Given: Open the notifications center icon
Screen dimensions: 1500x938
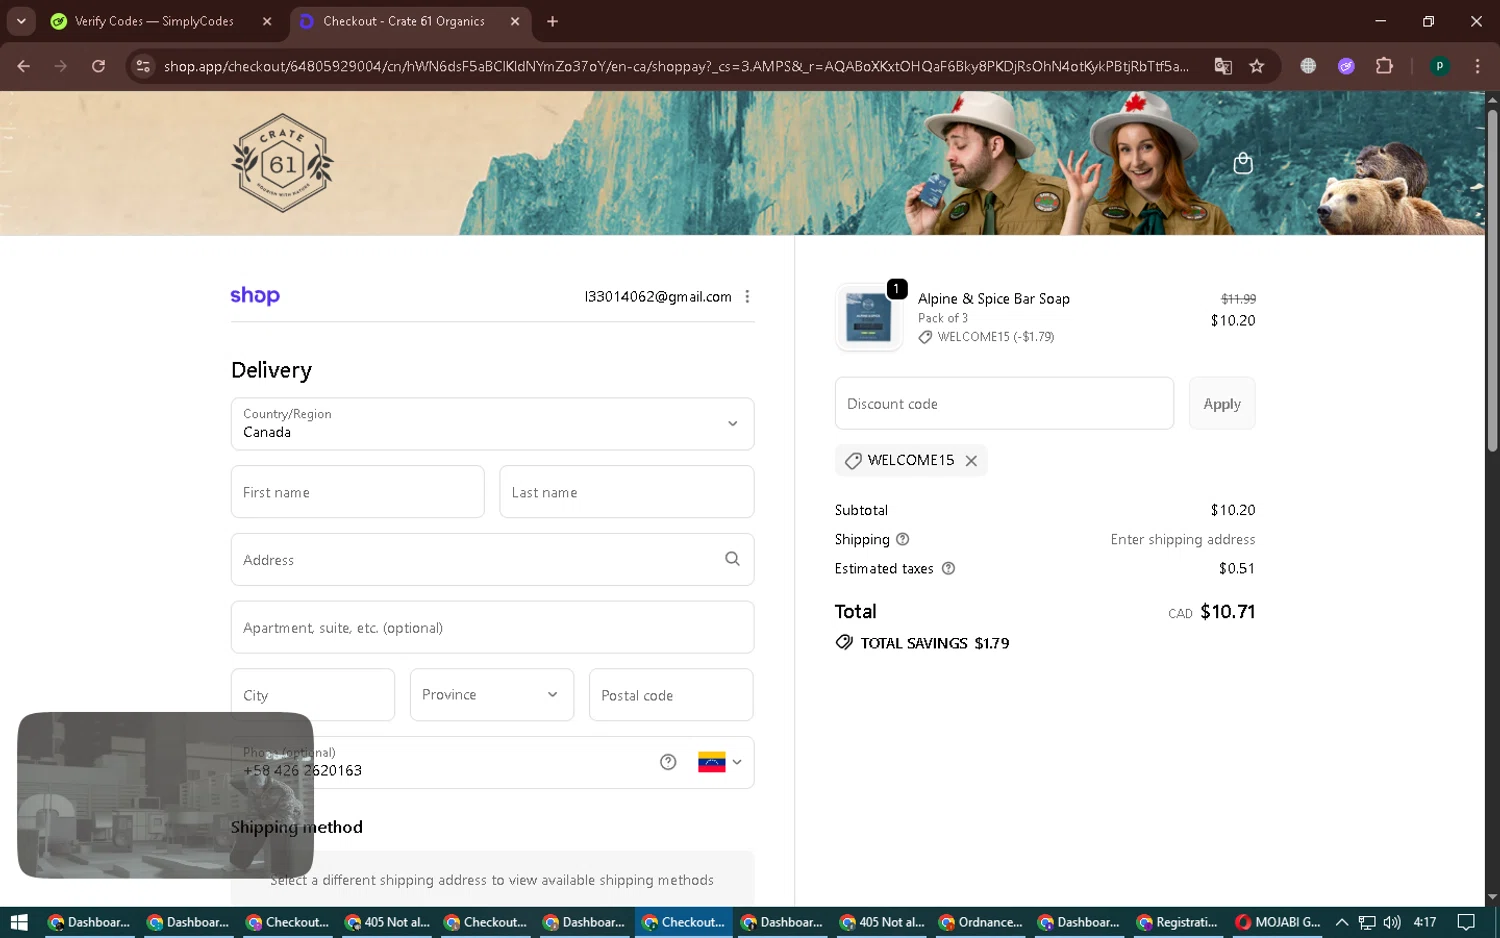Looking at the screenshot, I should (1466, 922).
